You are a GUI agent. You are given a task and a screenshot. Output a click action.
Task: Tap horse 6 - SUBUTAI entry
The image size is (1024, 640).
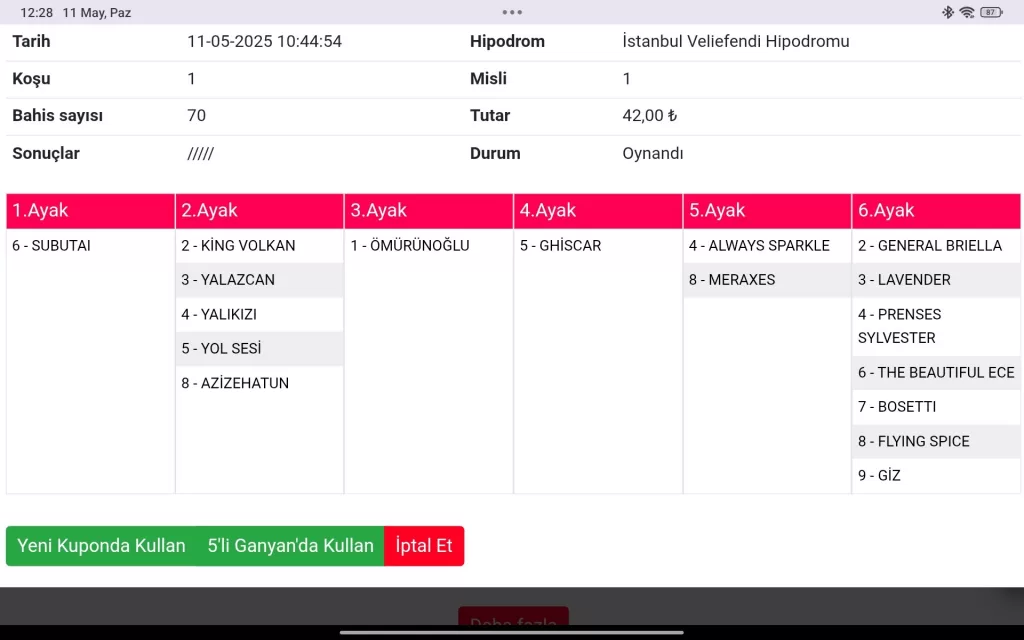point(52,245)
